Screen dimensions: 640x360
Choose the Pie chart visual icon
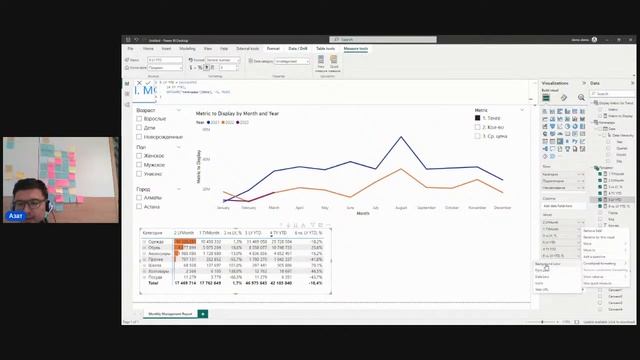(x=567, y=126)
